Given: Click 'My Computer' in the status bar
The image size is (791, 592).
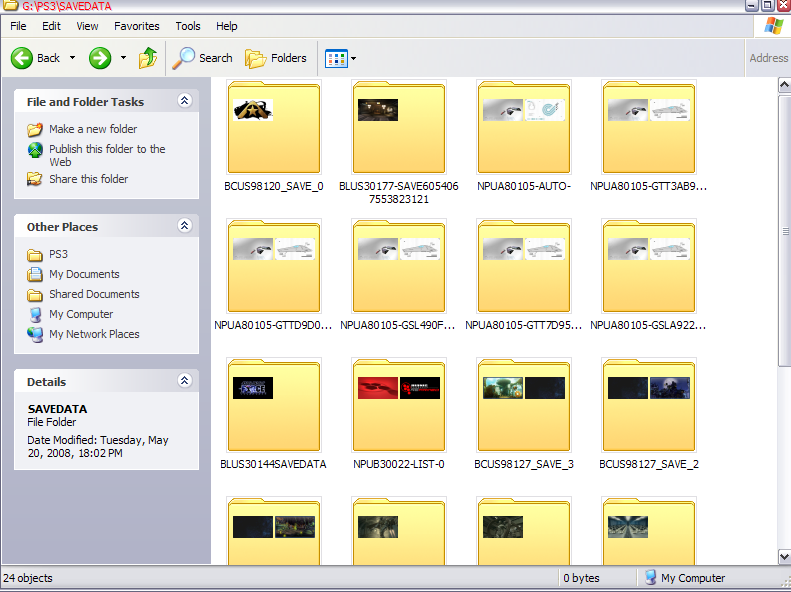Looking at the screenshot, I should [x=693, y=578].
